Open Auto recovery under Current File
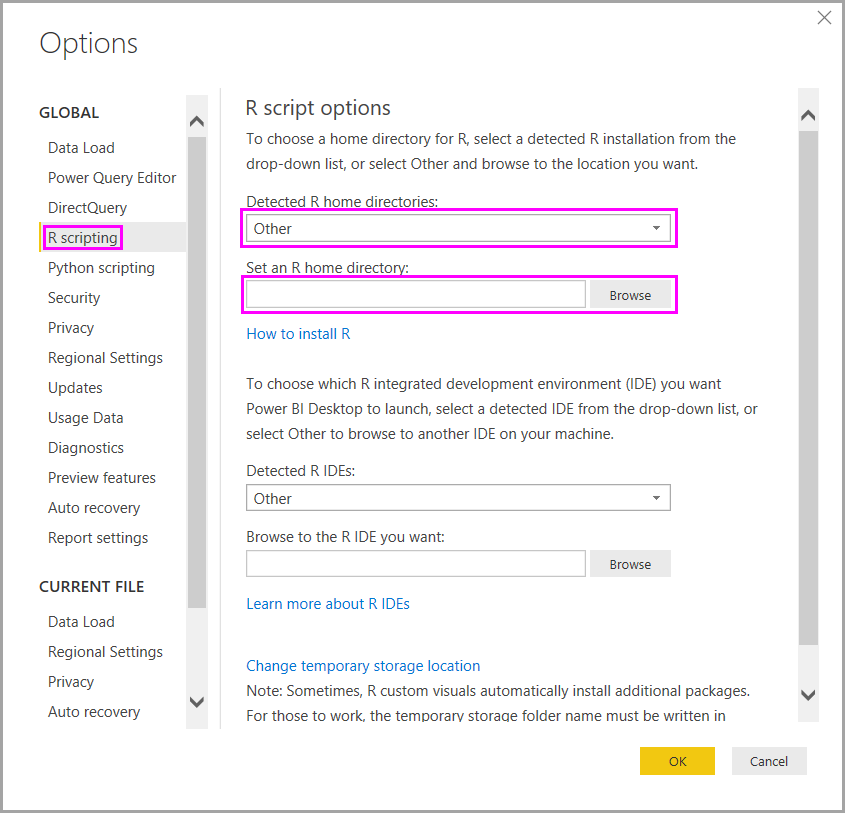Viewport: 845px width, 813px height. point(94,711)
